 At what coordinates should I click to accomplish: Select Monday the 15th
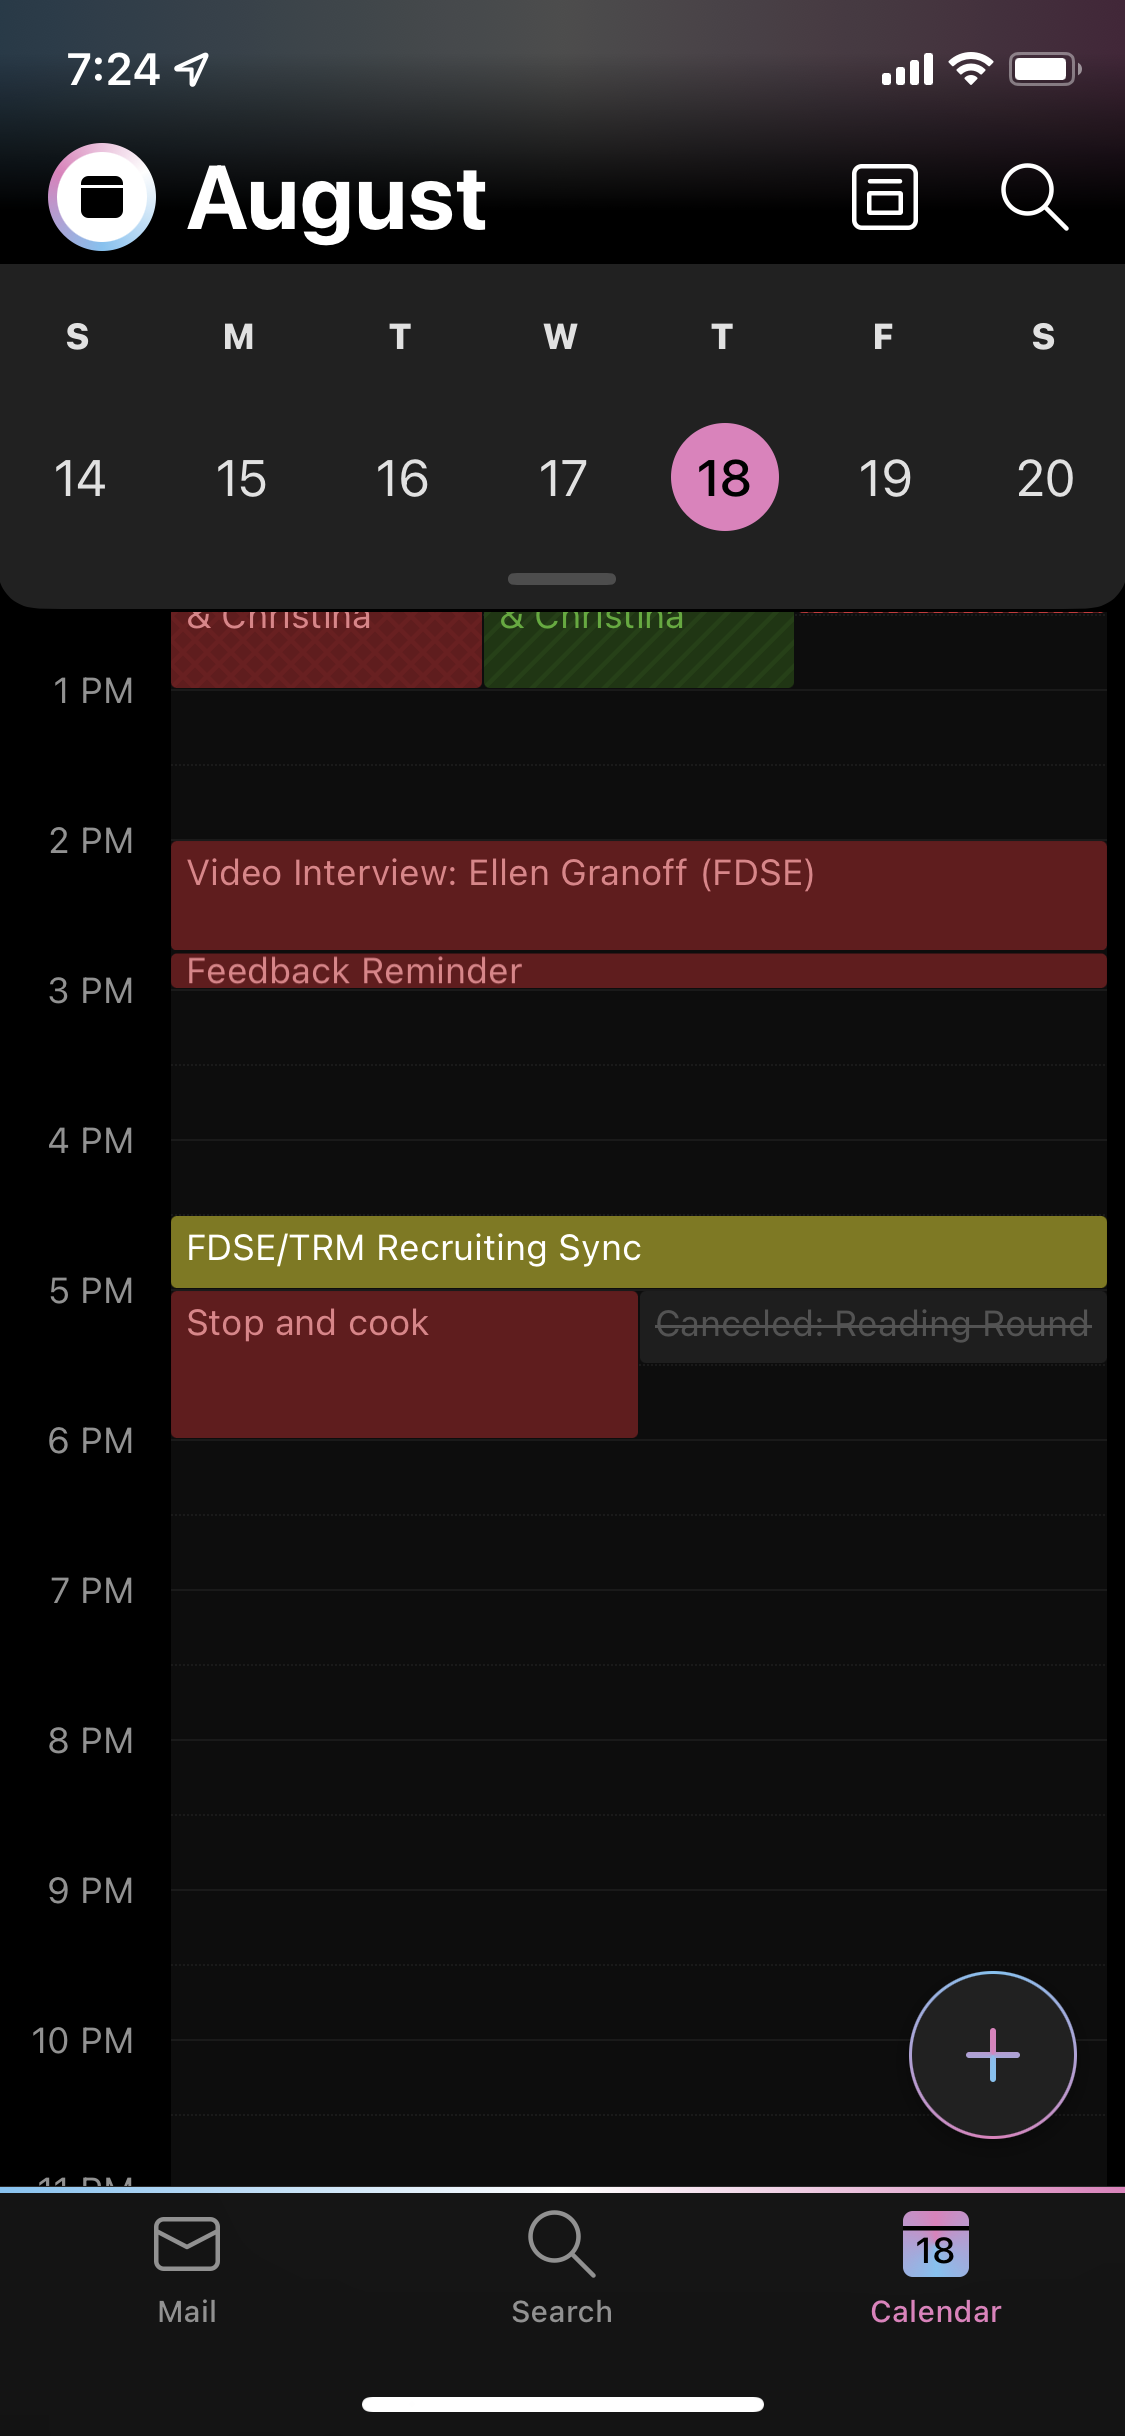(x=241, y=478)
